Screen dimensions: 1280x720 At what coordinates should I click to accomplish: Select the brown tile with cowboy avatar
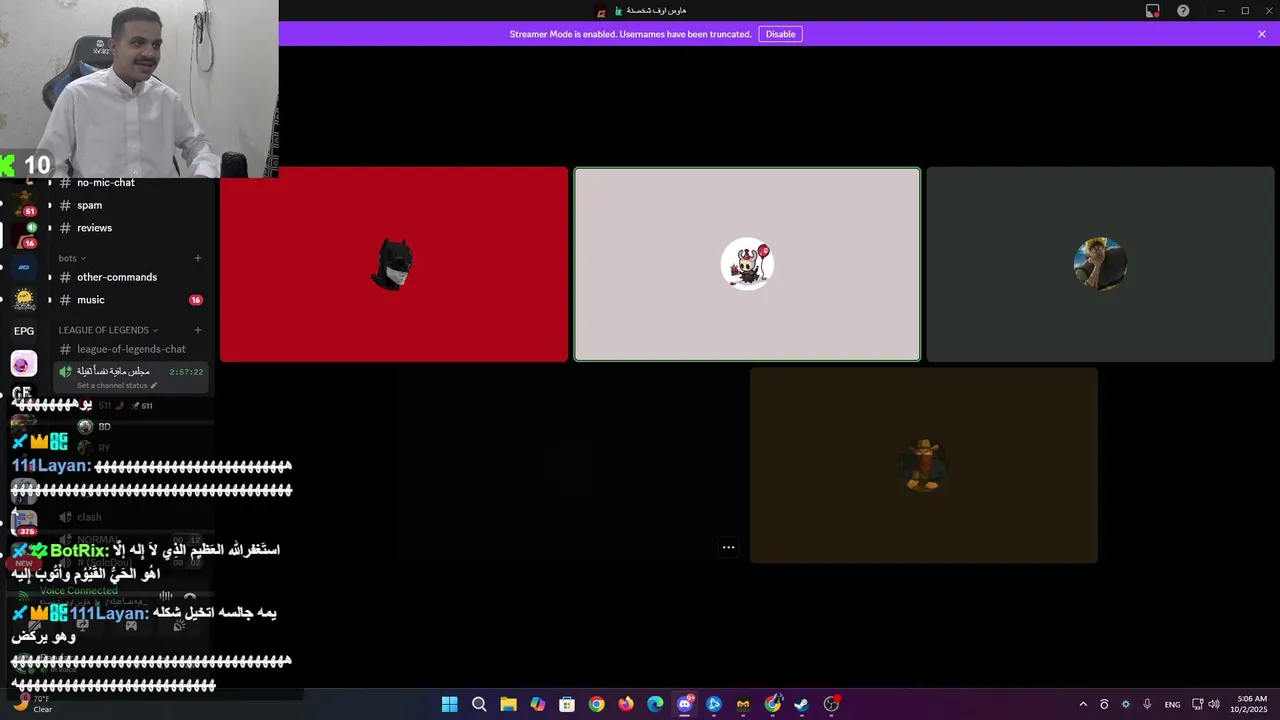pos(924,465)
